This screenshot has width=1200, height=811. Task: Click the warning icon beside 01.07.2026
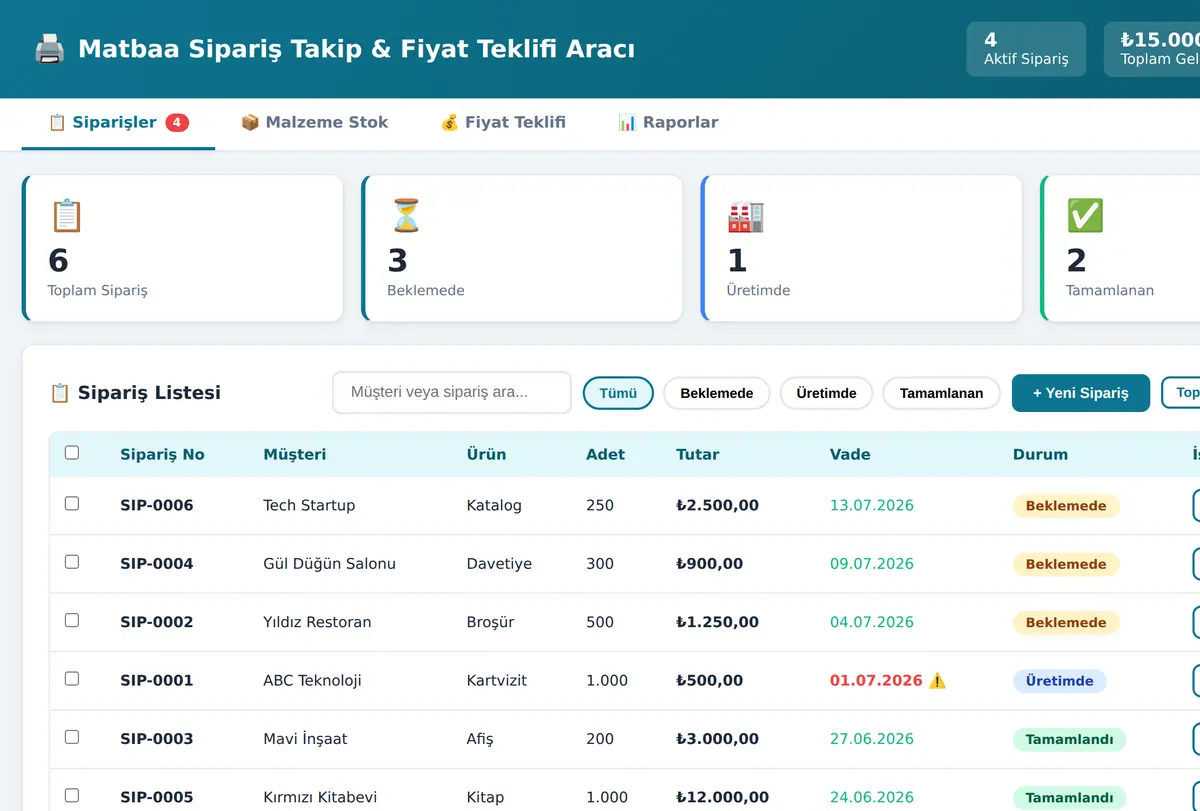(x=937, y=681)
